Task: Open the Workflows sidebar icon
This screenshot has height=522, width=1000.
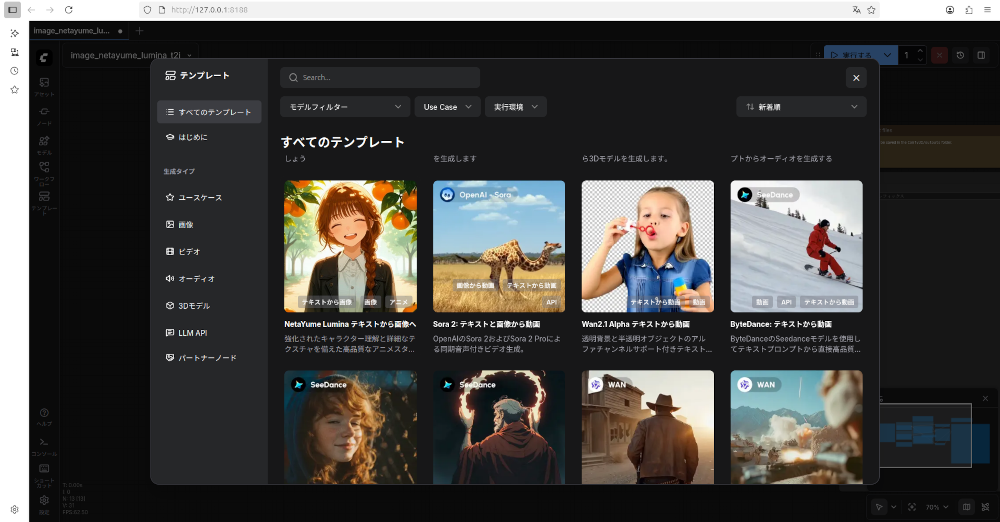Action: point(44,172)
